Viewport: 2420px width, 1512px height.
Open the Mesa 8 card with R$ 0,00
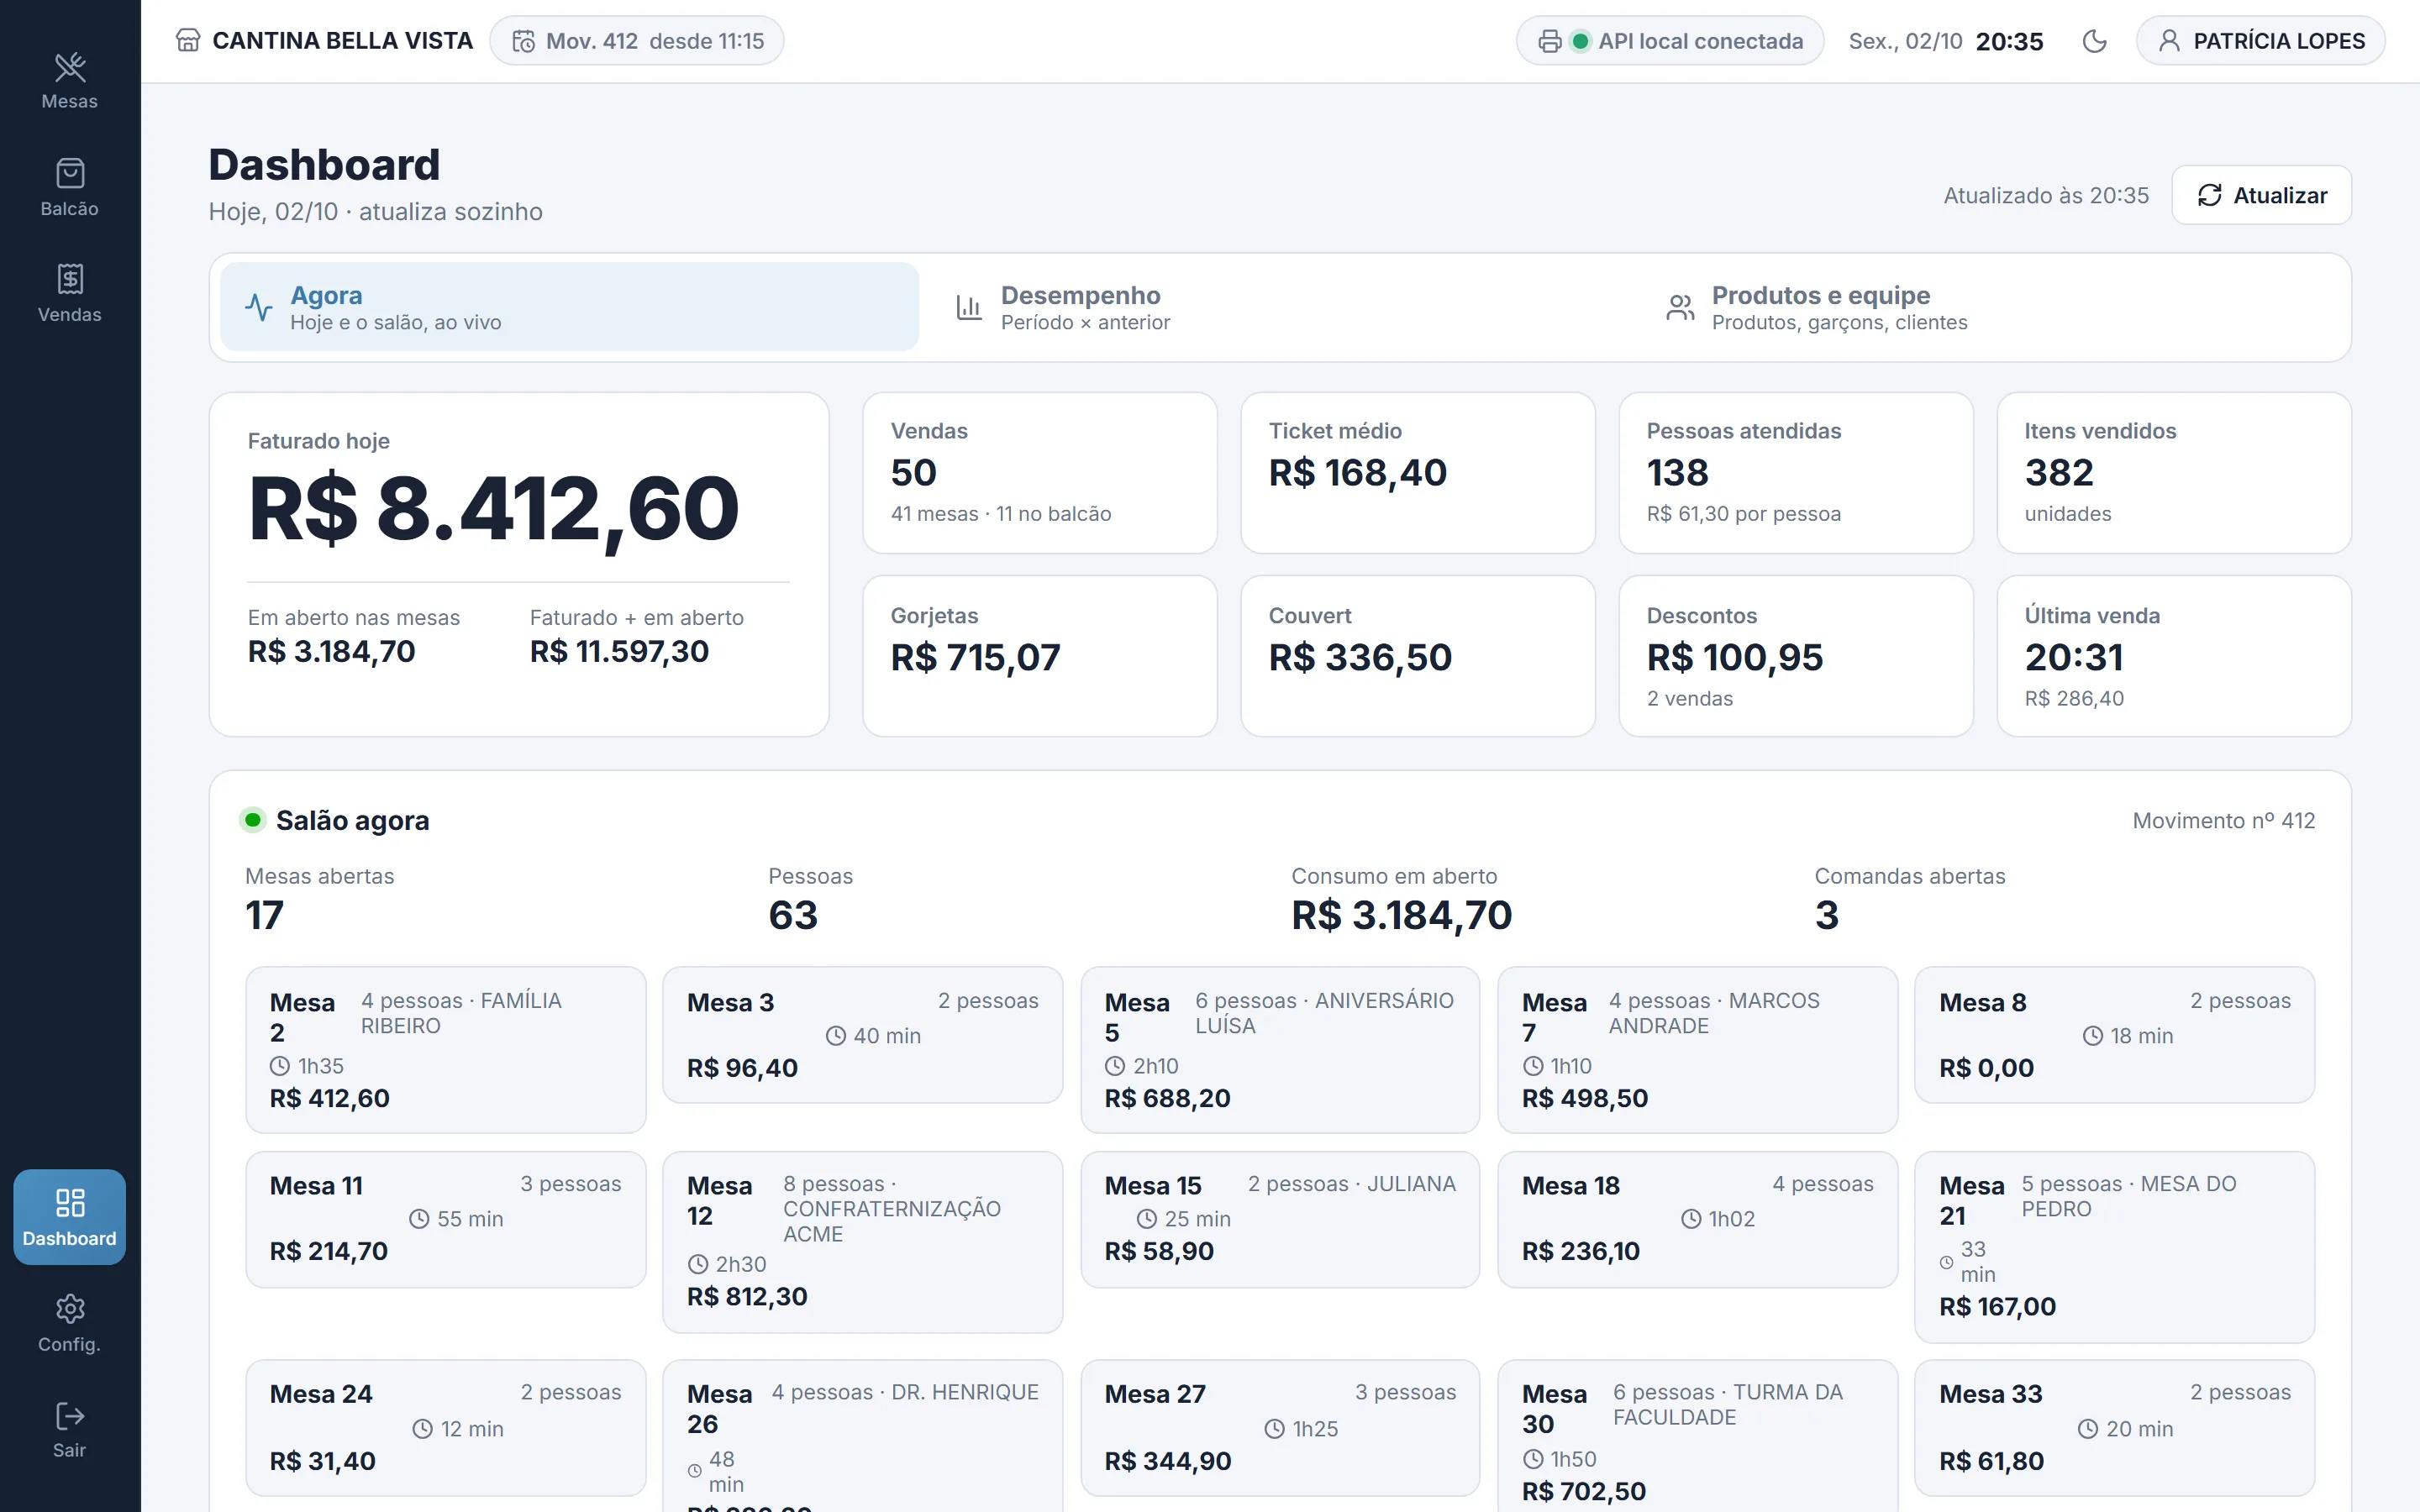[2114, 1035]
